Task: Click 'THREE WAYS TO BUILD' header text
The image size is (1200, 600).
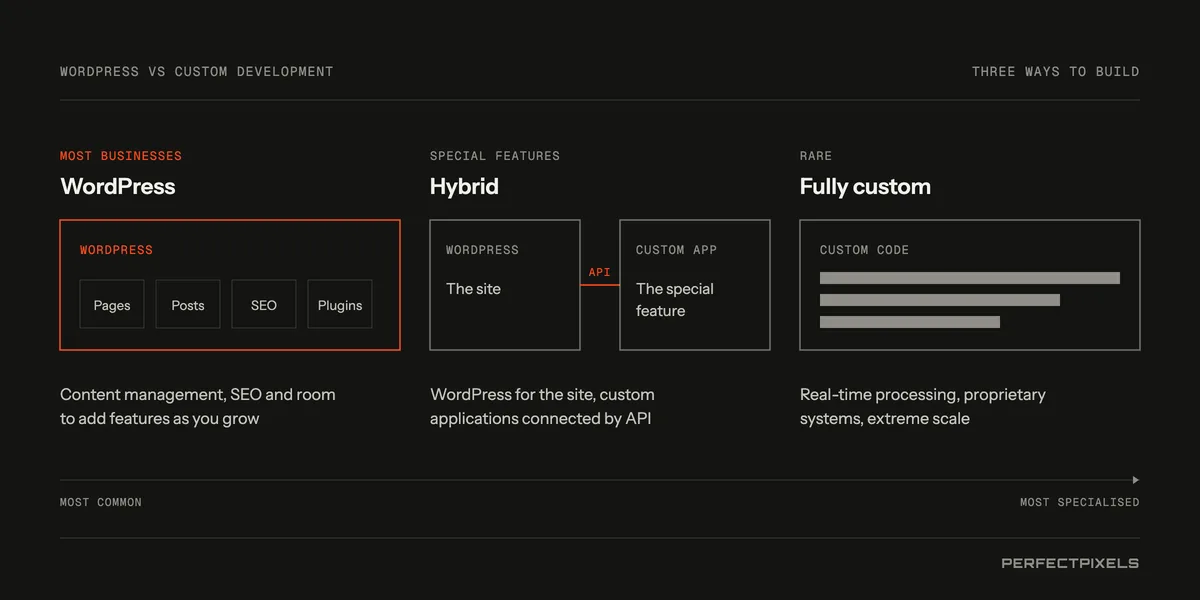Action: 1055,71
